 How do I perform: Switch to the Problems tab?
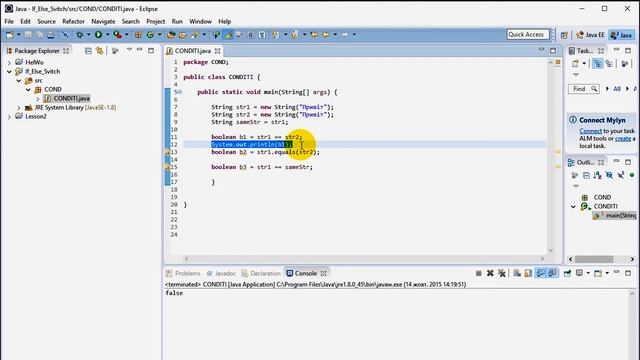(x=183, y=273)
